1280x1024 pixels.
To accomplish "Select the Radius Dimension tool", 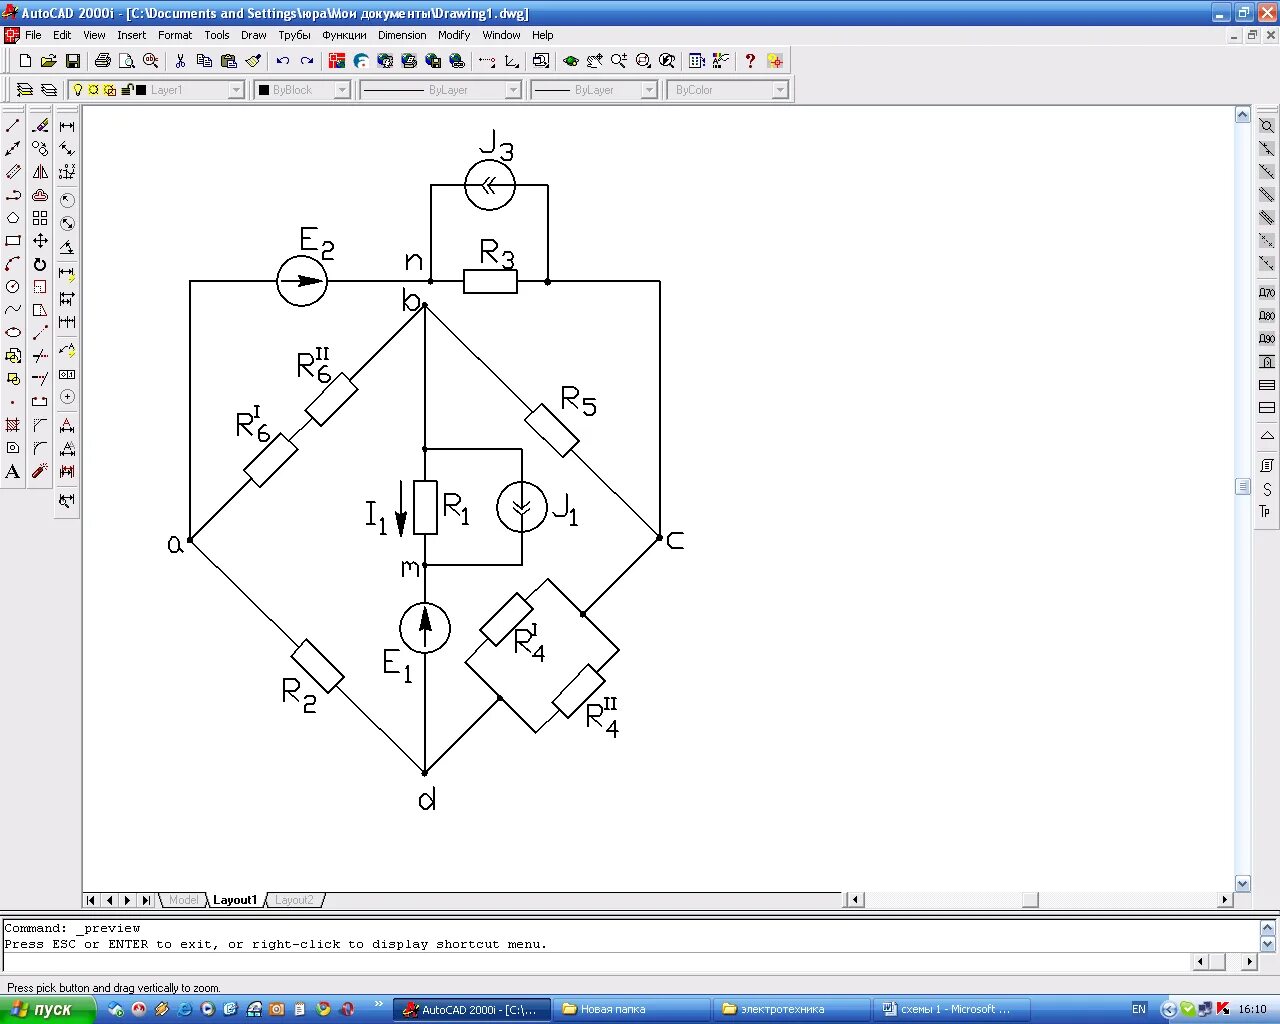I will pyautogui.click(x=67, y=199).
